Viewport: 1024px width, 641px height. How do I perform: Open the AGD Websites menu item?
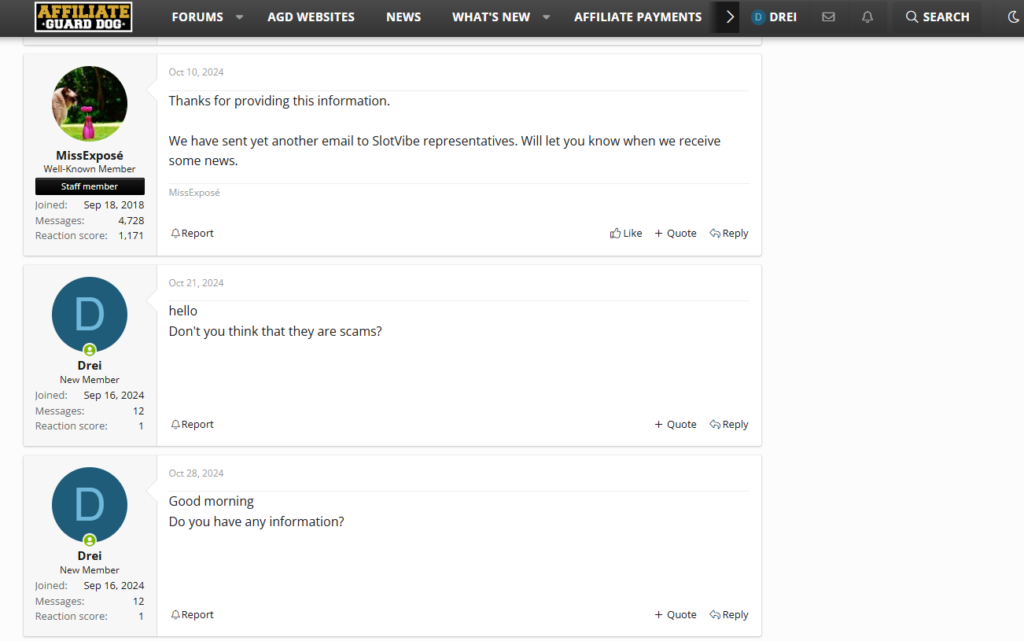coord(311,17)
